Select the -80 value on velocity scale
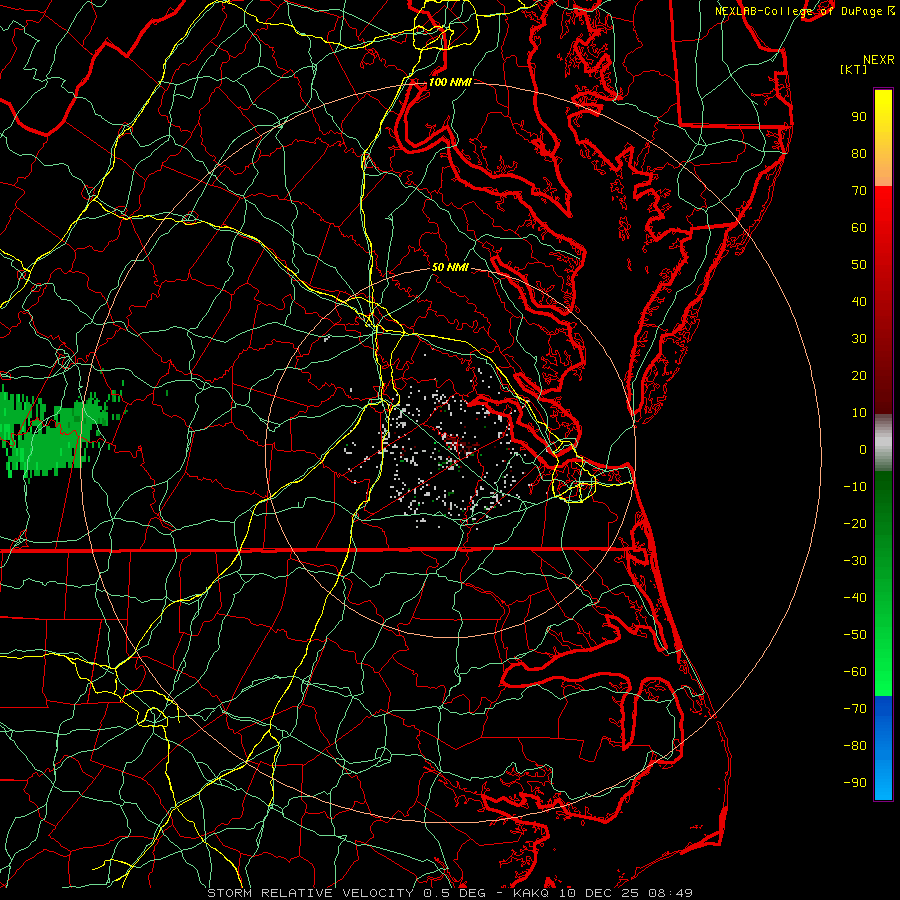Image resolution: width=900 pixels, height=900 pixels. click(x=855, y=746)
